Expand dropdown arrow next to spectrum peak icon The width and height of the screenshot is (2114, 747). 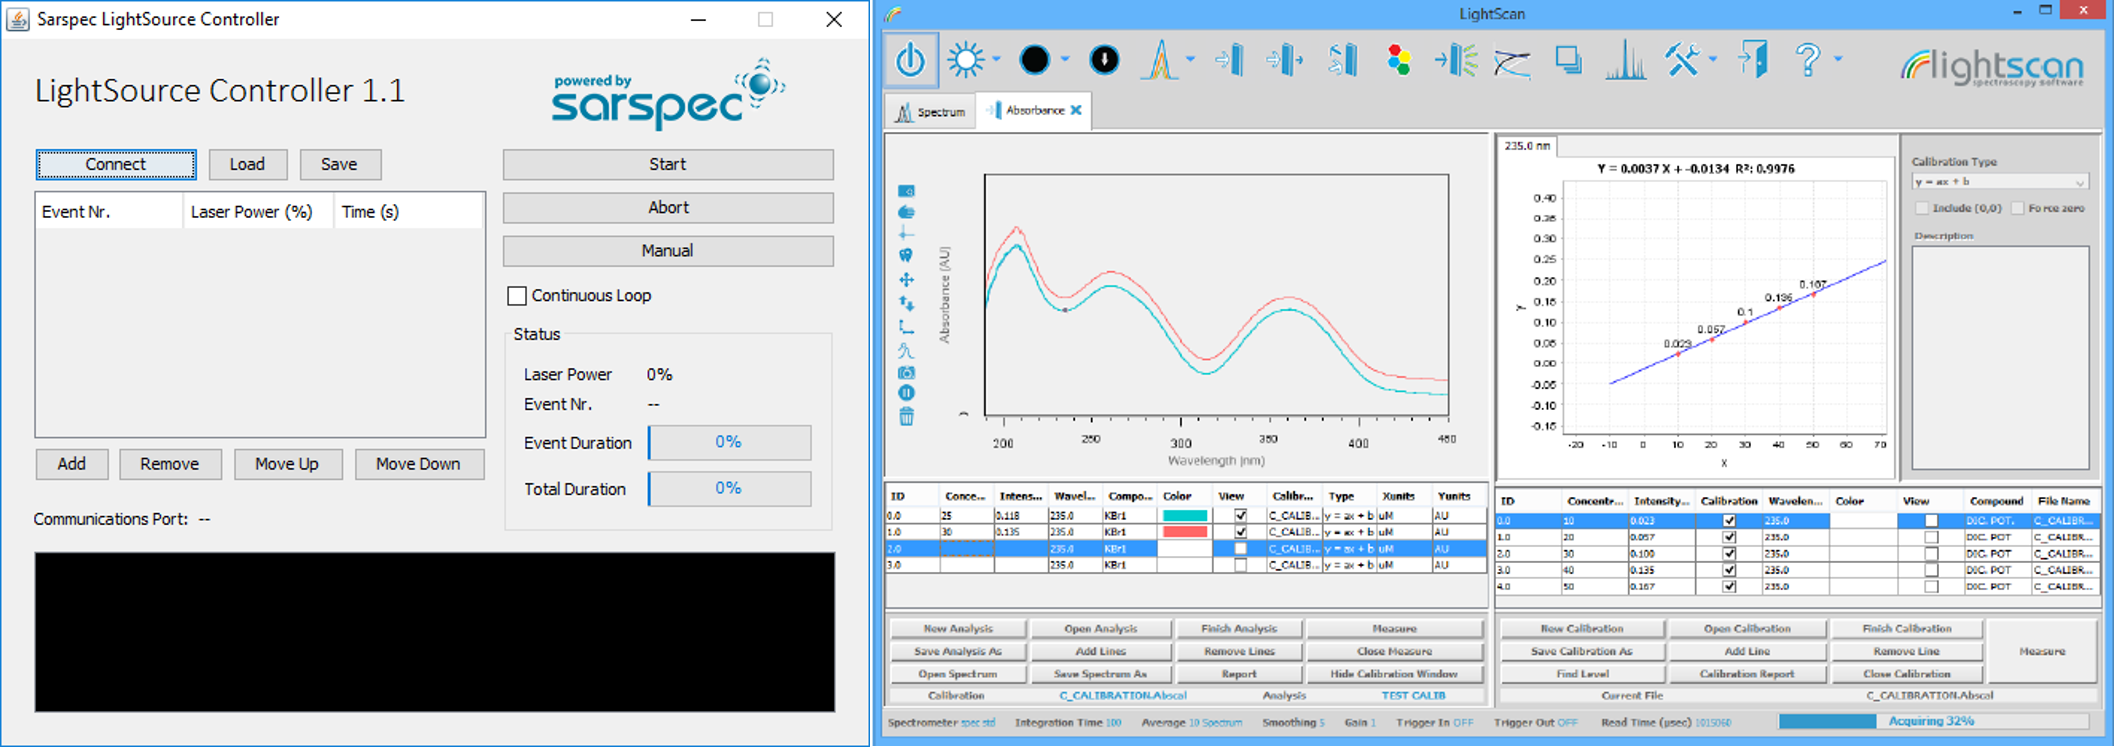[1190, 60]
